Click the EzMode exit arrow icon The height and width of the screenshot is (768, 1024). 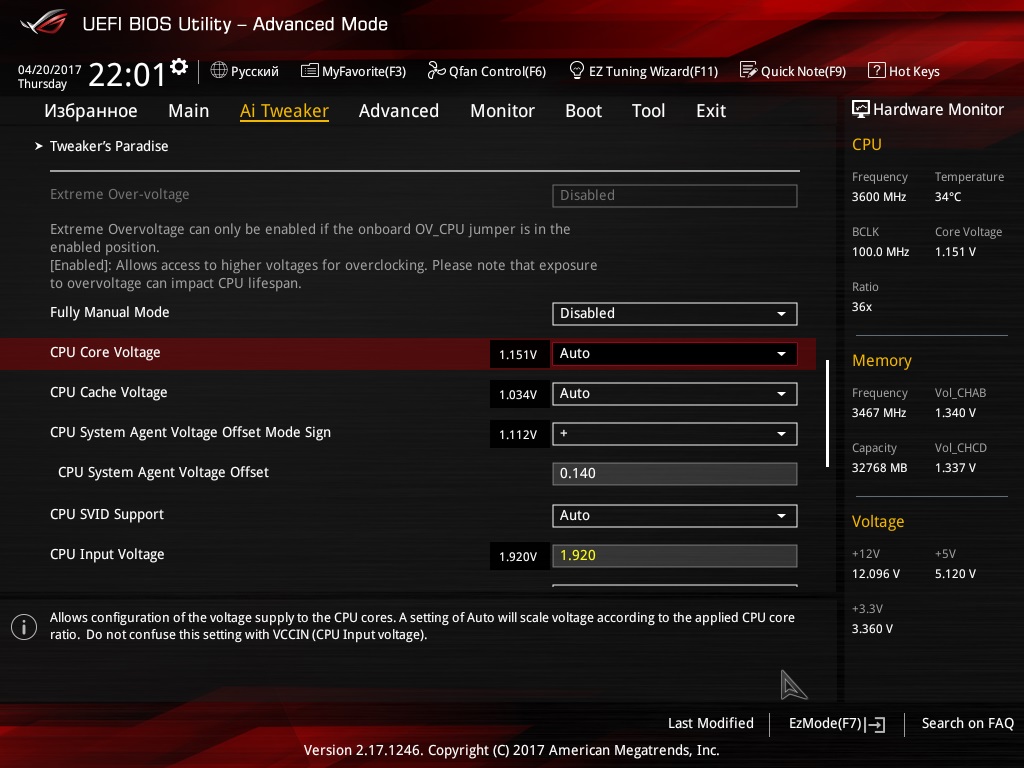pos(876,724)
